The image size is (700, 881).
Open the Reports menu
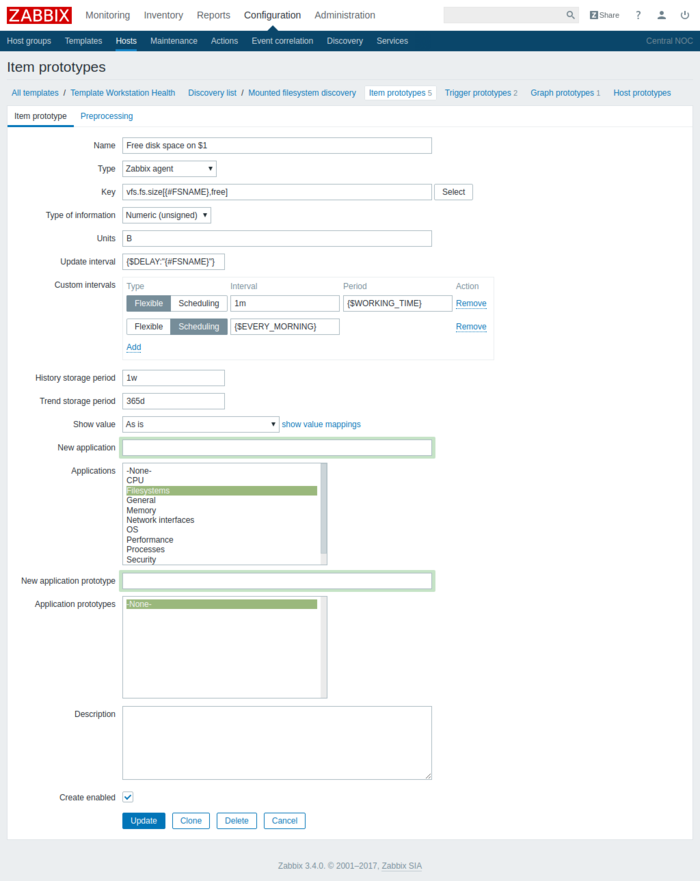pos(213,15)
